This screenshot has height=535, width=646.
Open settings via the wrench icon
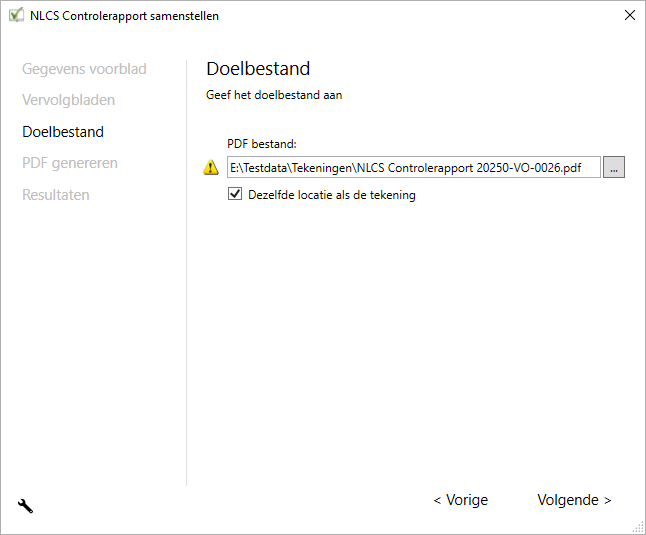tap(25, 506)
